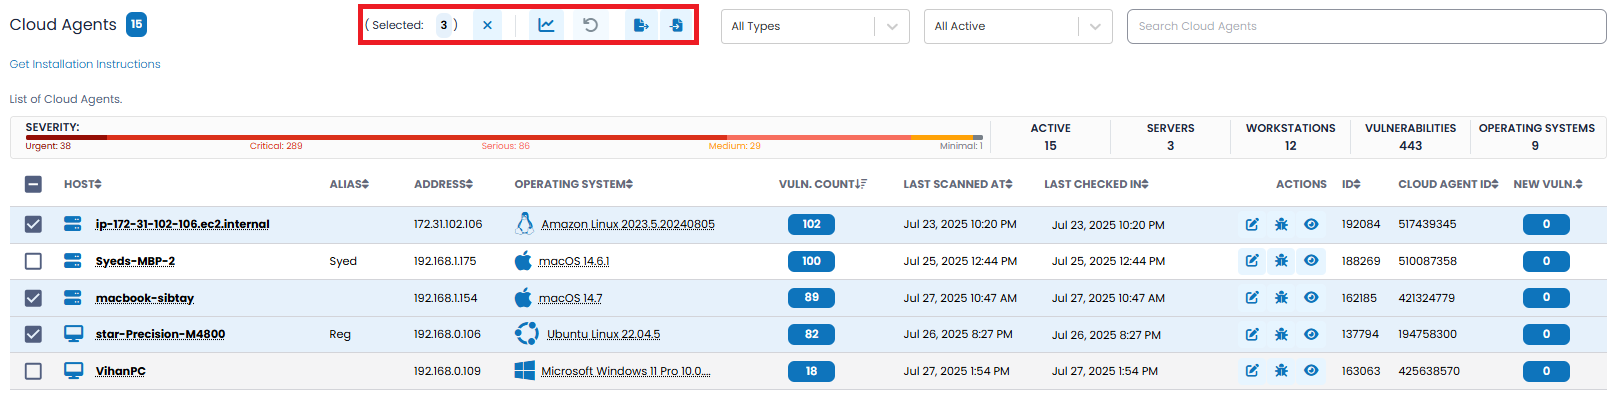Toggle the select-all header checkbox
This screenshot has height=393, width=1612.
tap(33, 184)
